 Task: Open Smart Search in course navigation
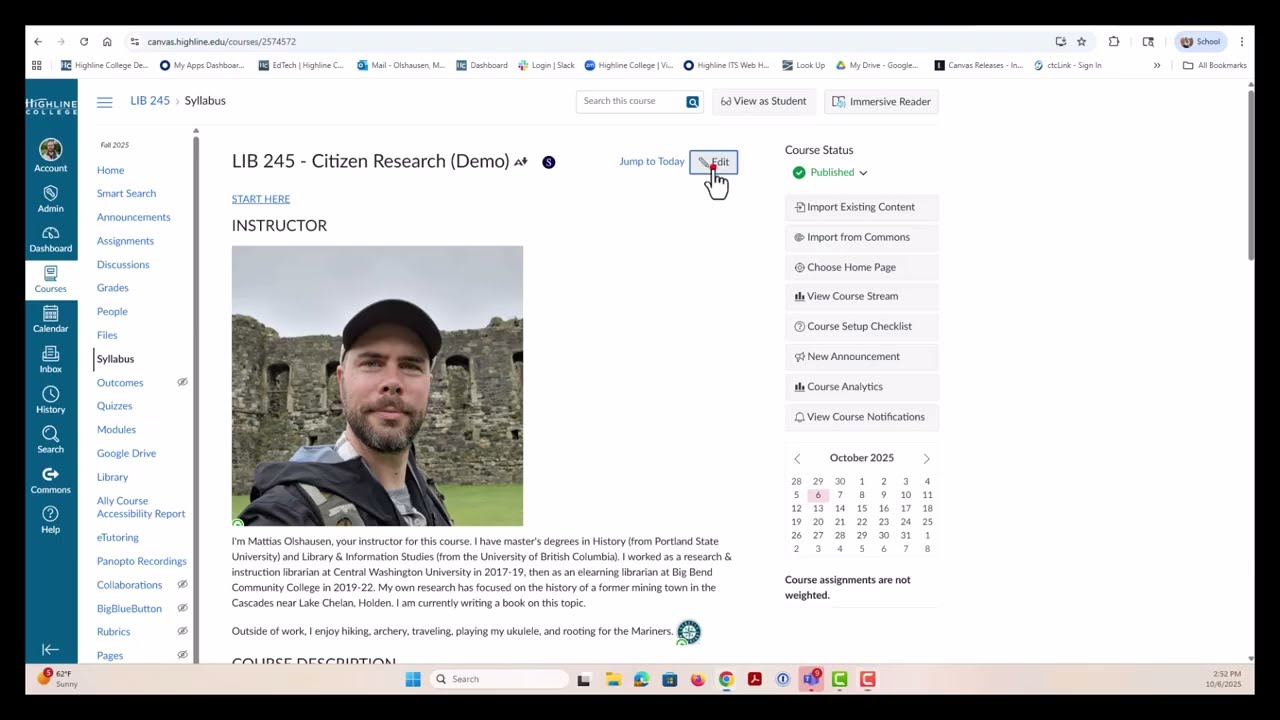coord(126,193)
